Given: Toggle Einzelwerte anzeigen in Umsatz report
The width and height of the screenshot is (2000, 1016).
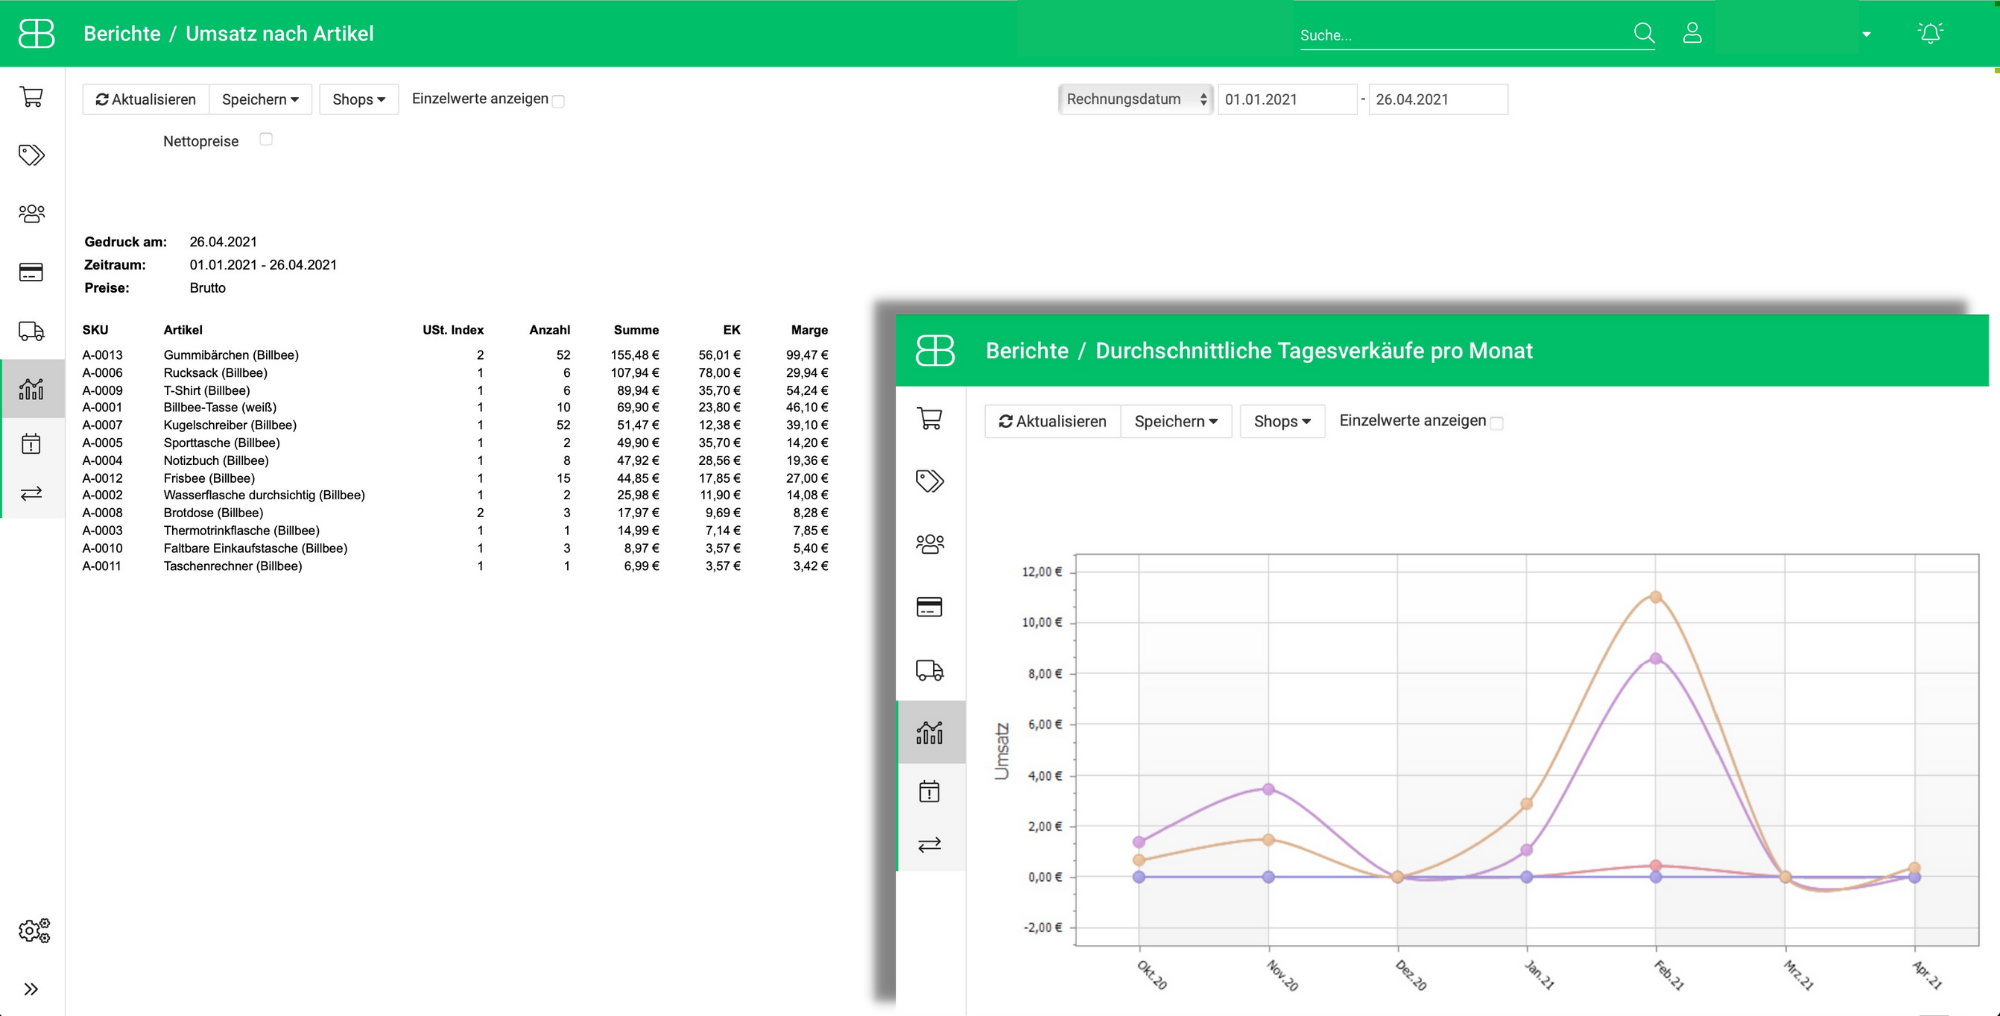Looking at the screenshot, I should point(559,101).
